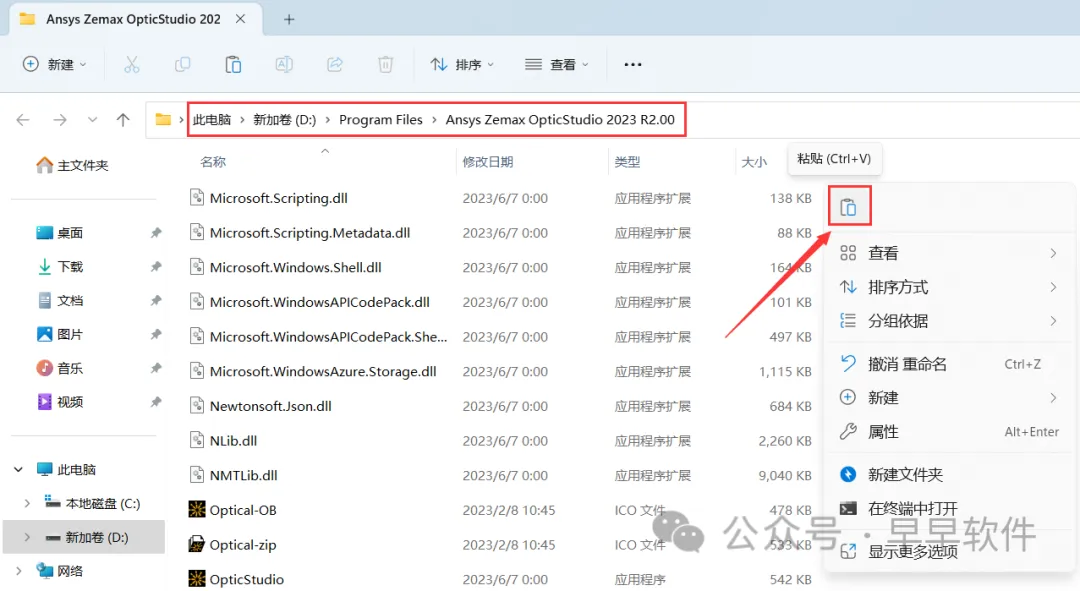
Task: Select file NLib.dll
Action: (233, 440)
